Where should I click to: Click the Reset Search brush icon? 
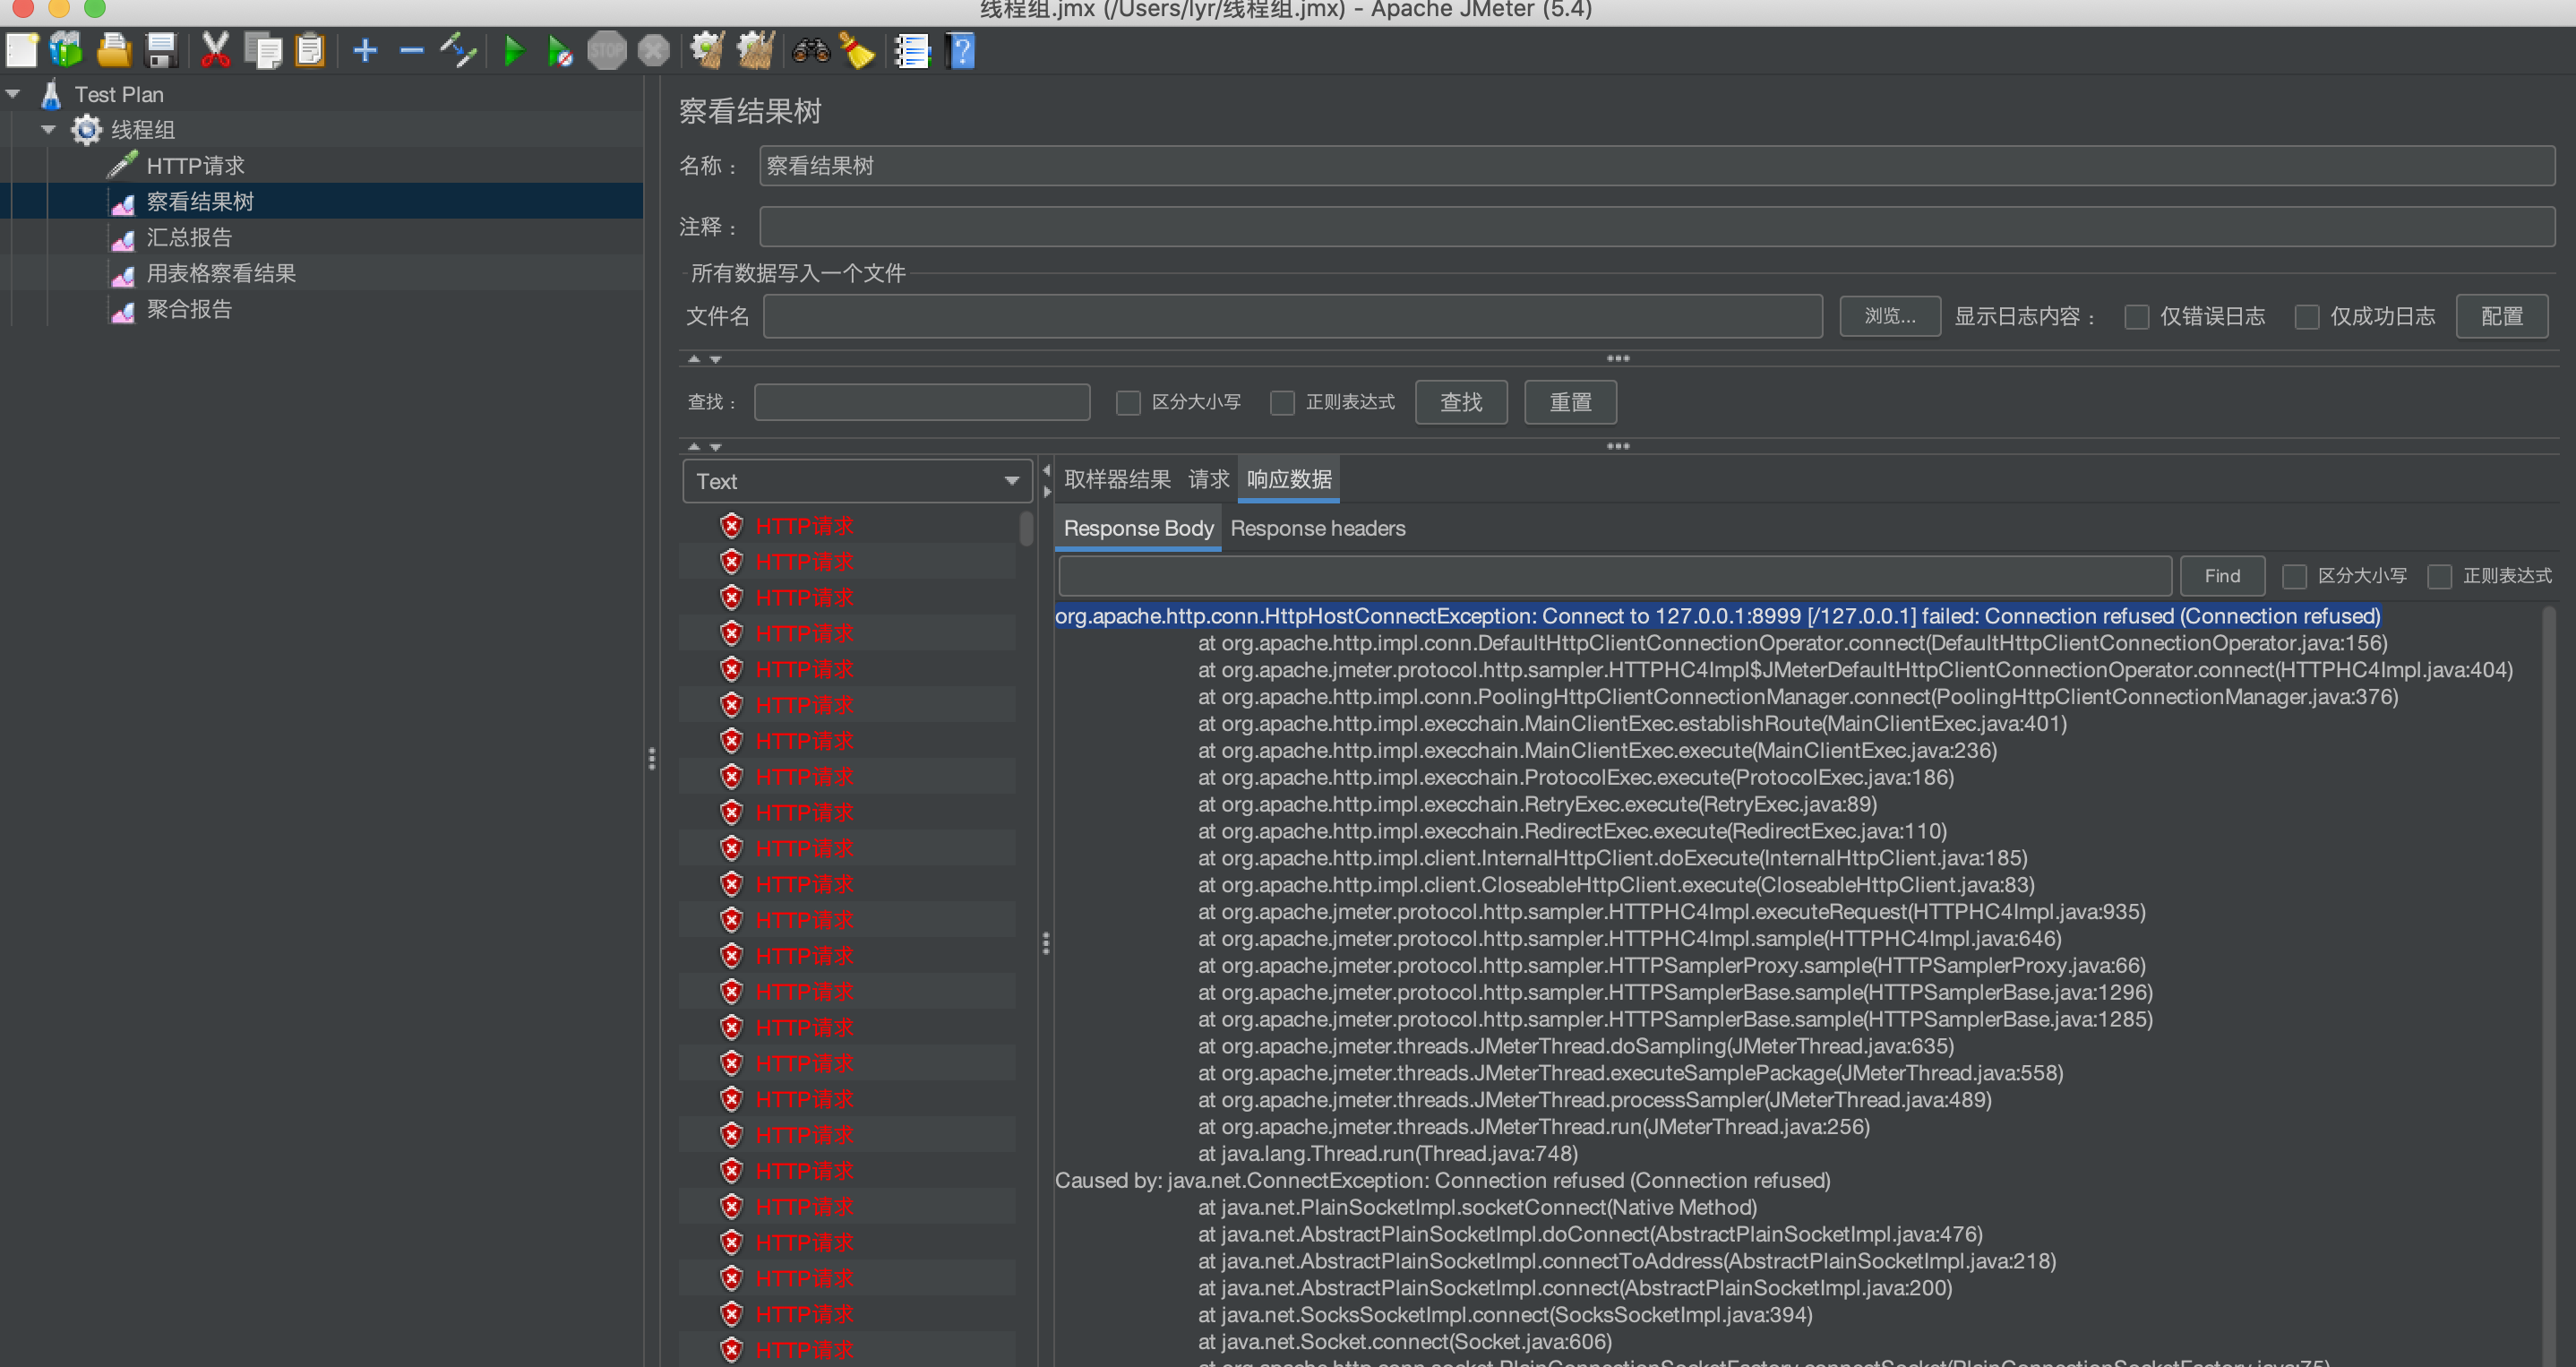[857, 50]
